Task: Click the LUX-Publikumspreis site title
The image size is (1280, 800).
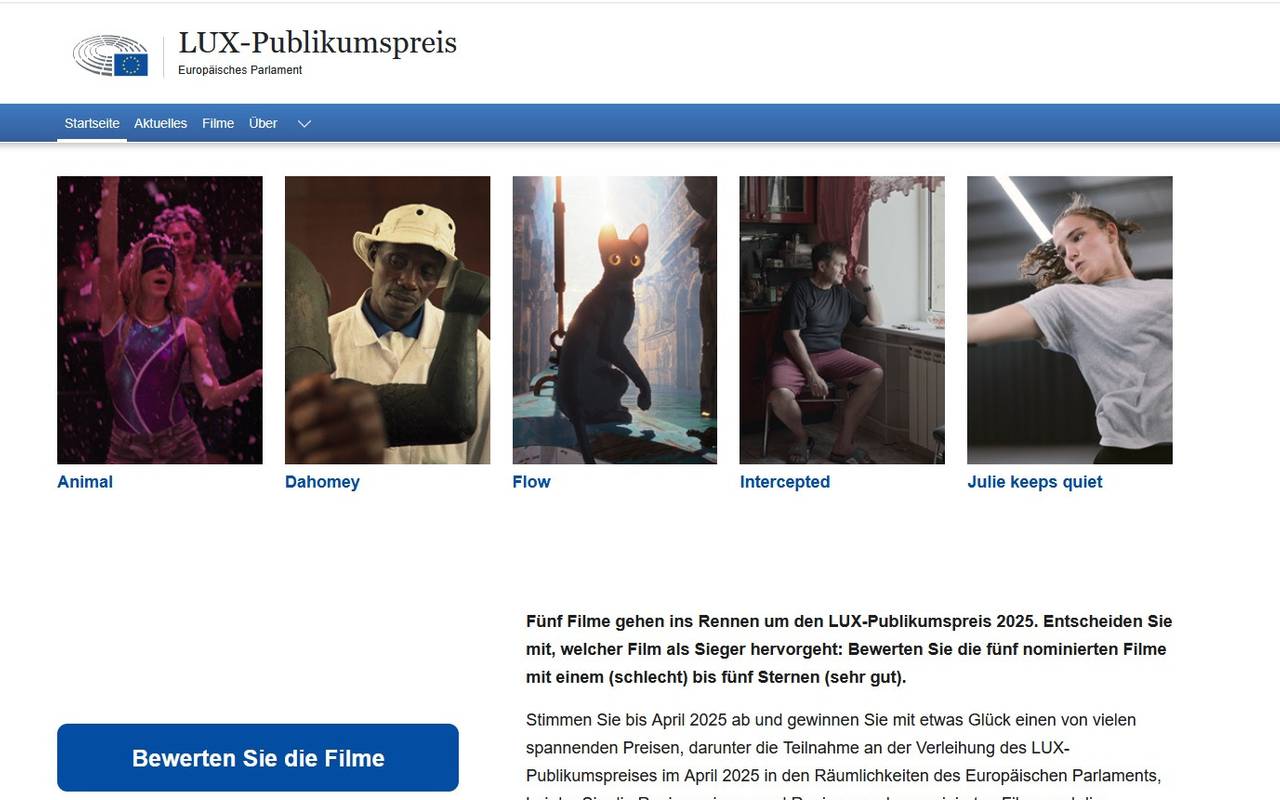Action: [317, 43]
